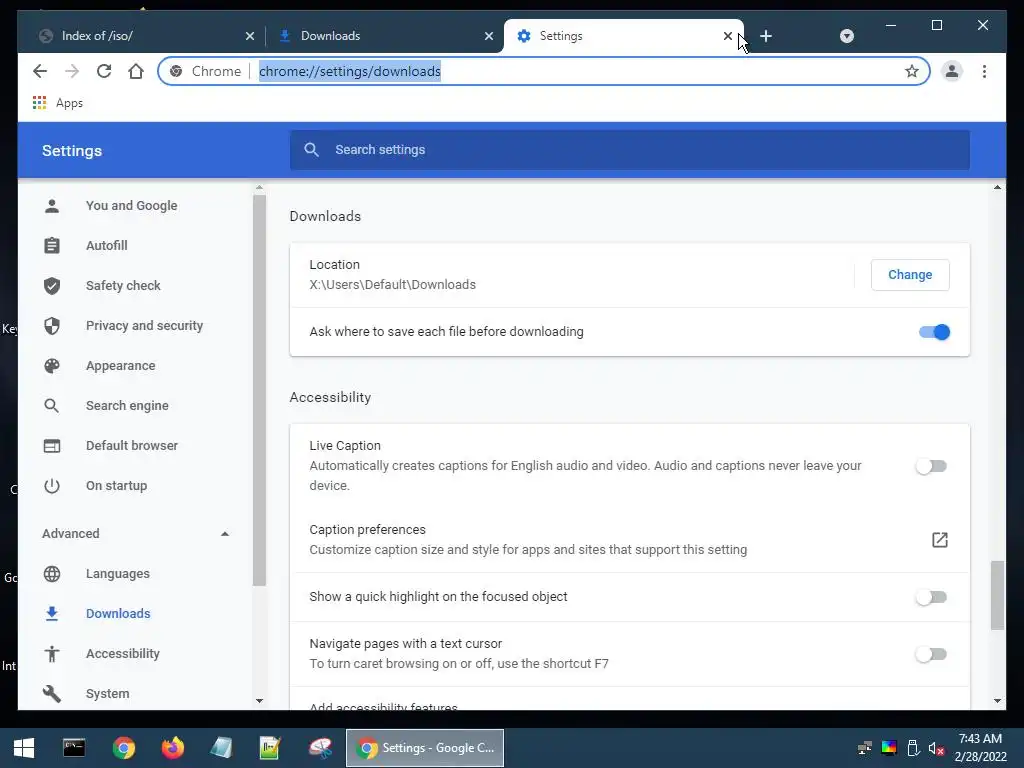Click main page scroll down arrow

coord(997,701)
